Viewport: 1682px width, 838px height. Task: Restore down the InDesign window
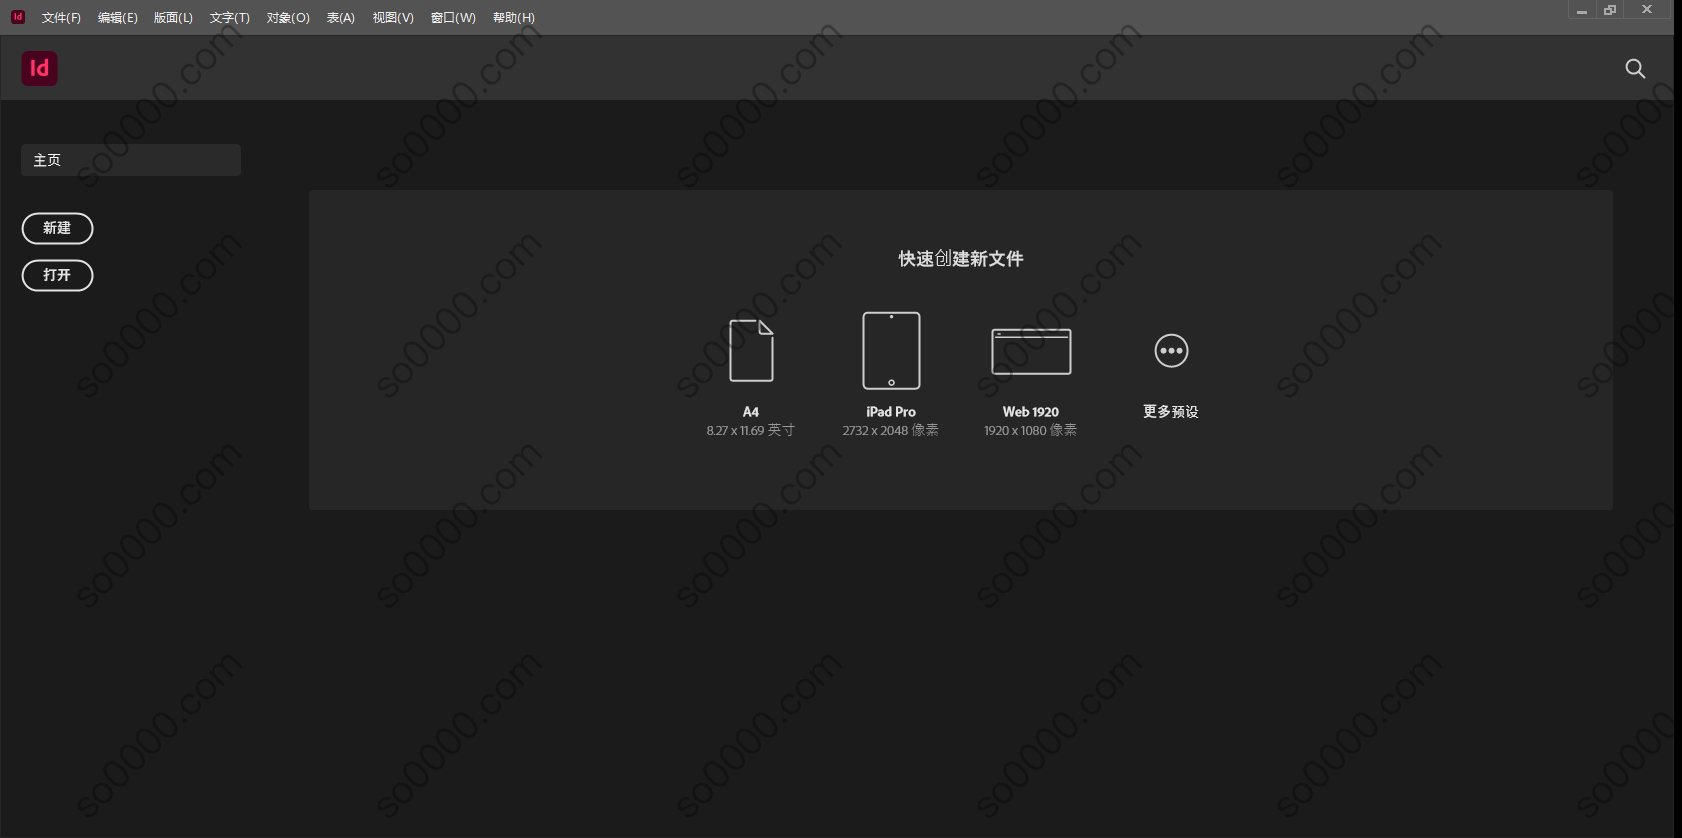[x=1610, y=10]
